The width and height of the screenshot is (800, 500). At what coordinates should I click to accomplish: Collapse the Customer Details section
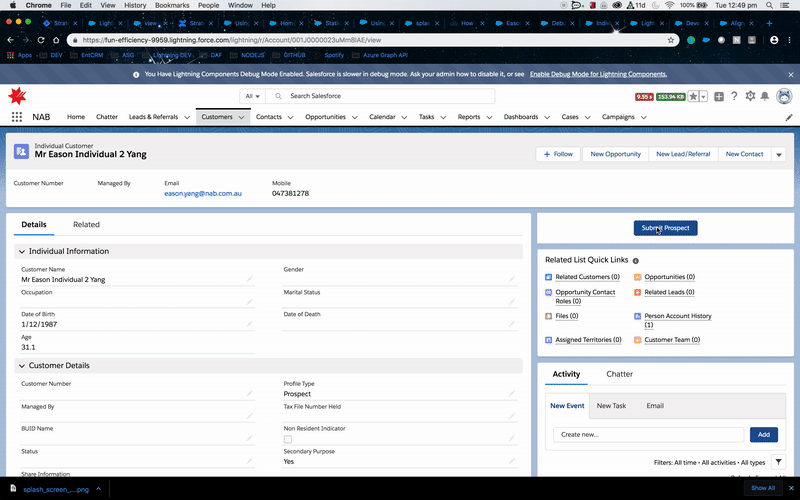click(x=22, y=366)
